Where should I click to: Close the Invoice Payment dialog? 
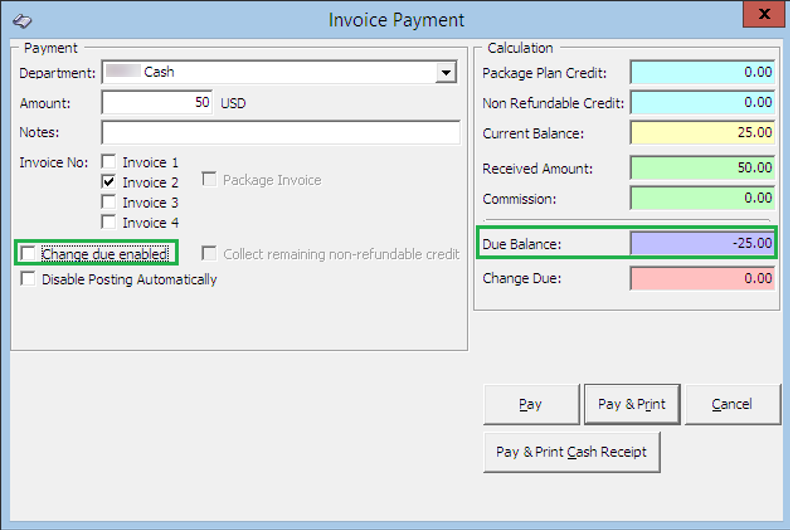click(764, 14)
